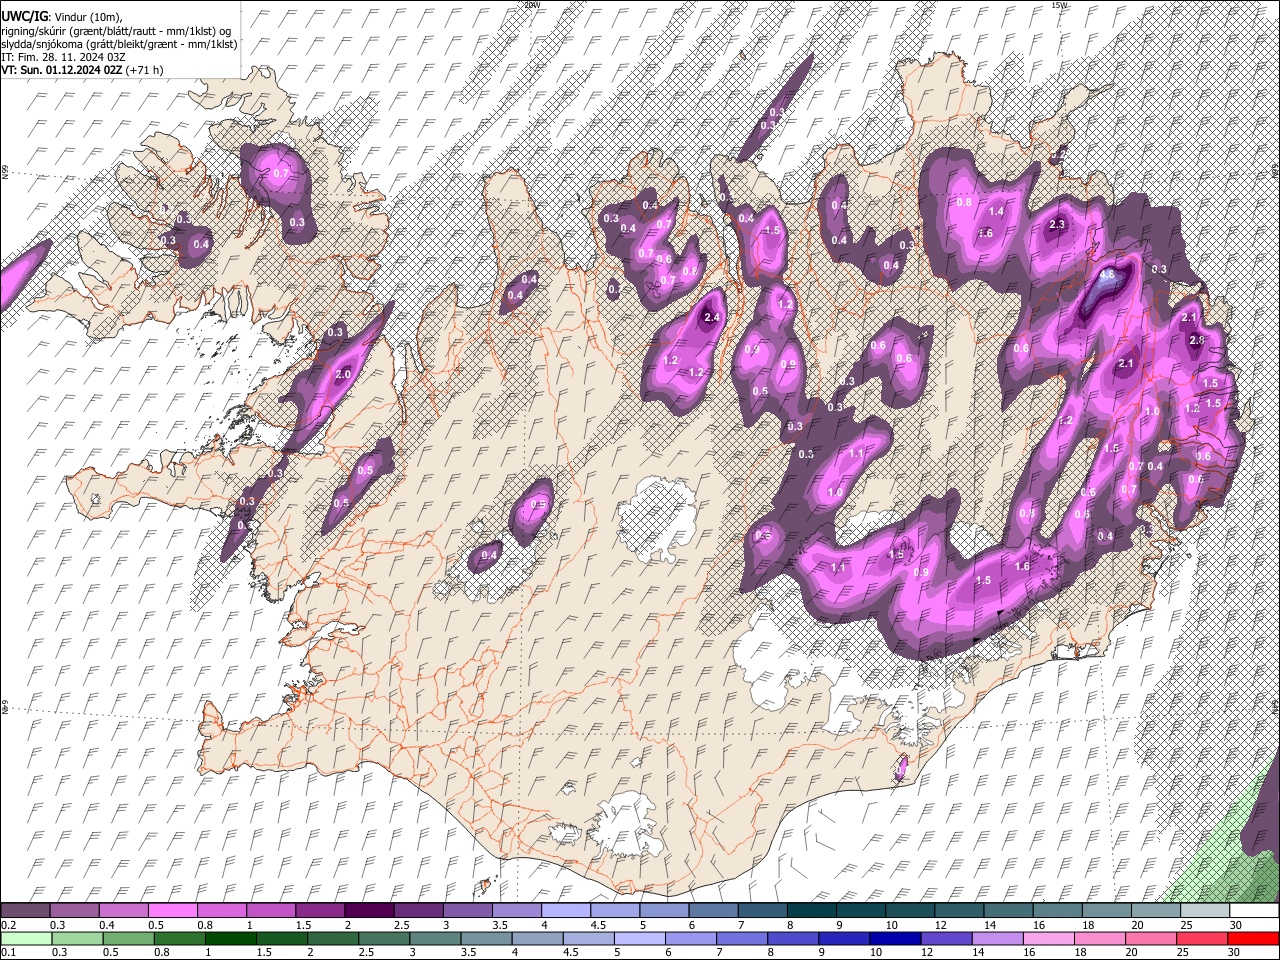Select purple snow swatch starting at 0.3
Screen dimensions: 1280x960
click(x=74, y=910)
